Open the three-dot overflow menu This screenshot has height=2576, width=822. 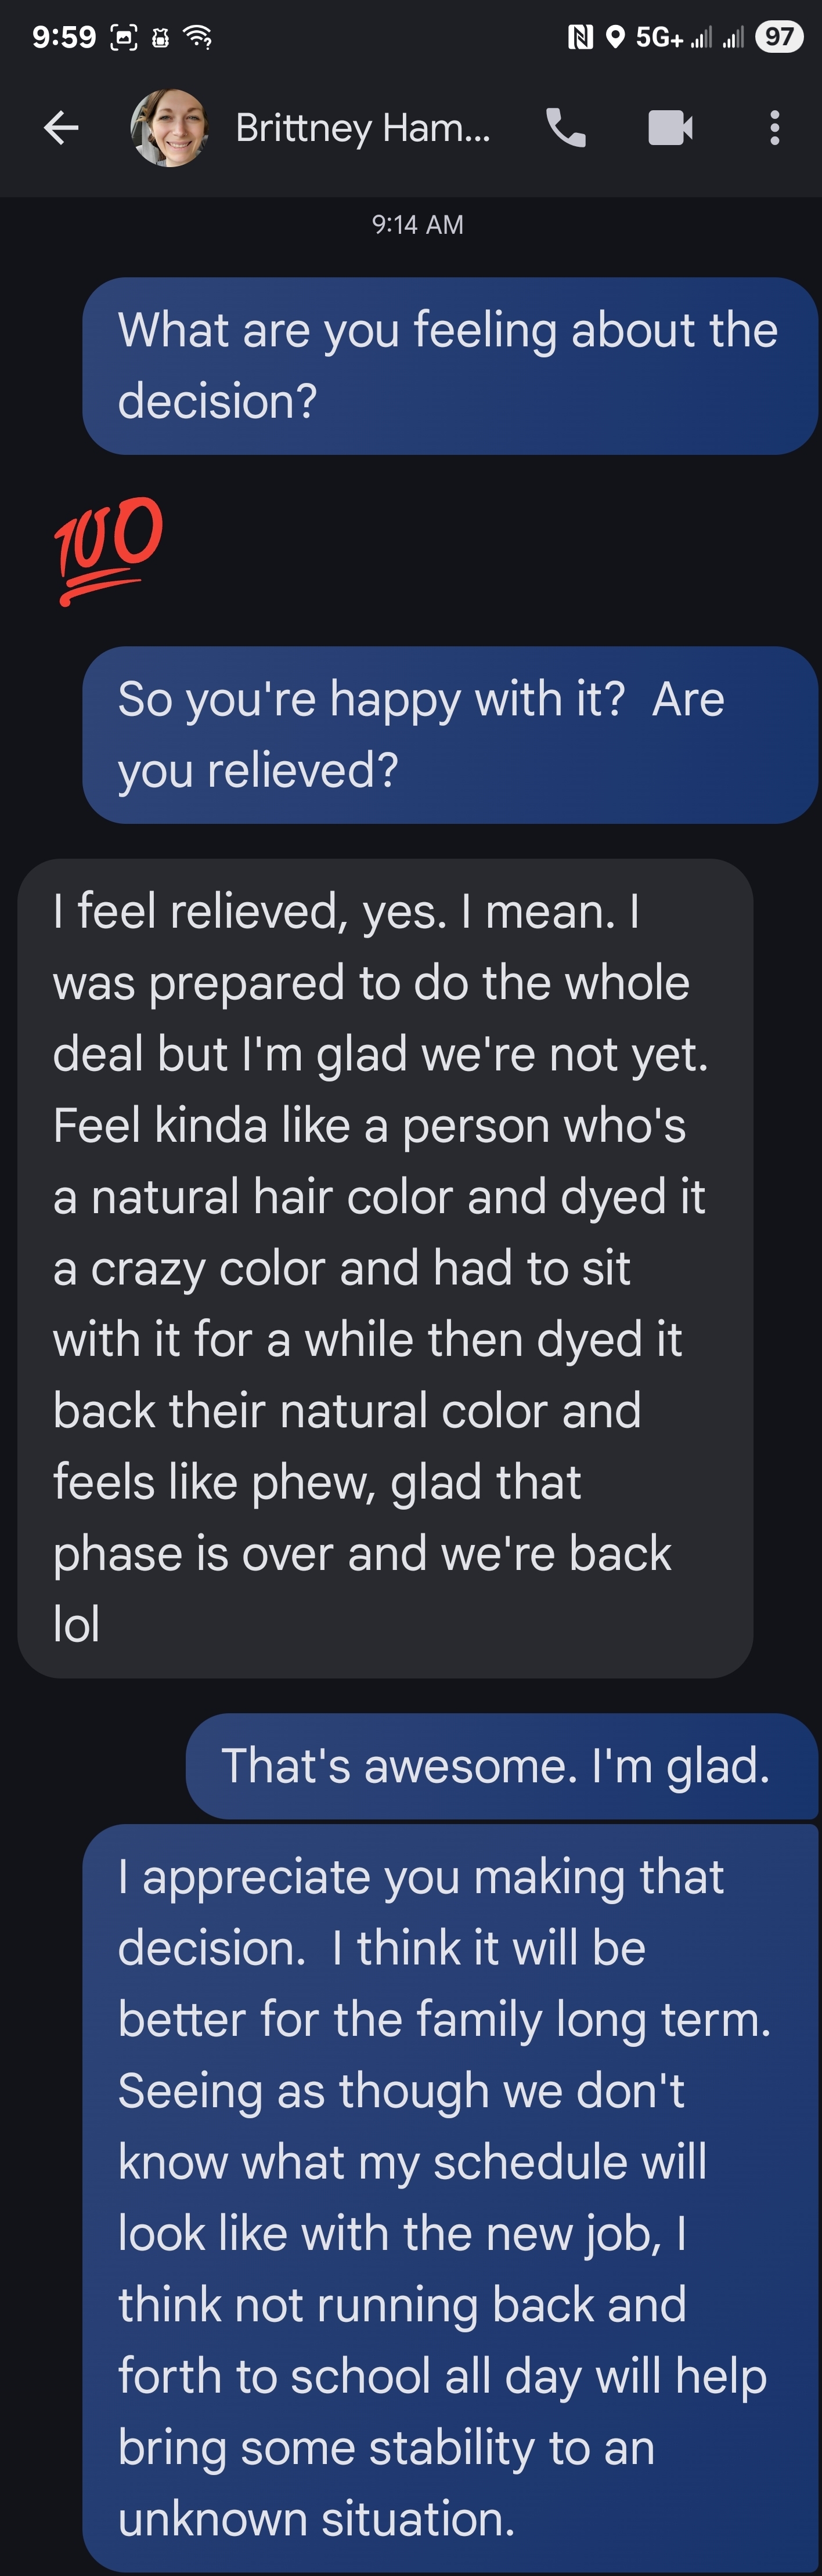(x=774, y=128)
